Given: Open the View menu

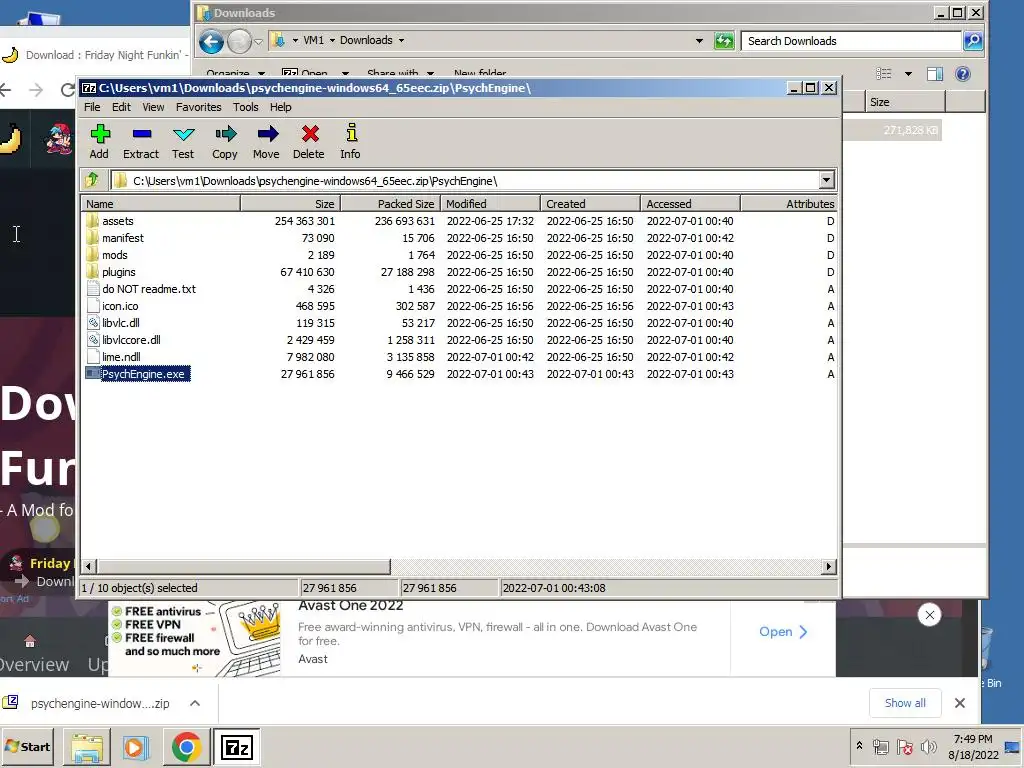Looking at the screenshot, I should coord(153,107).
